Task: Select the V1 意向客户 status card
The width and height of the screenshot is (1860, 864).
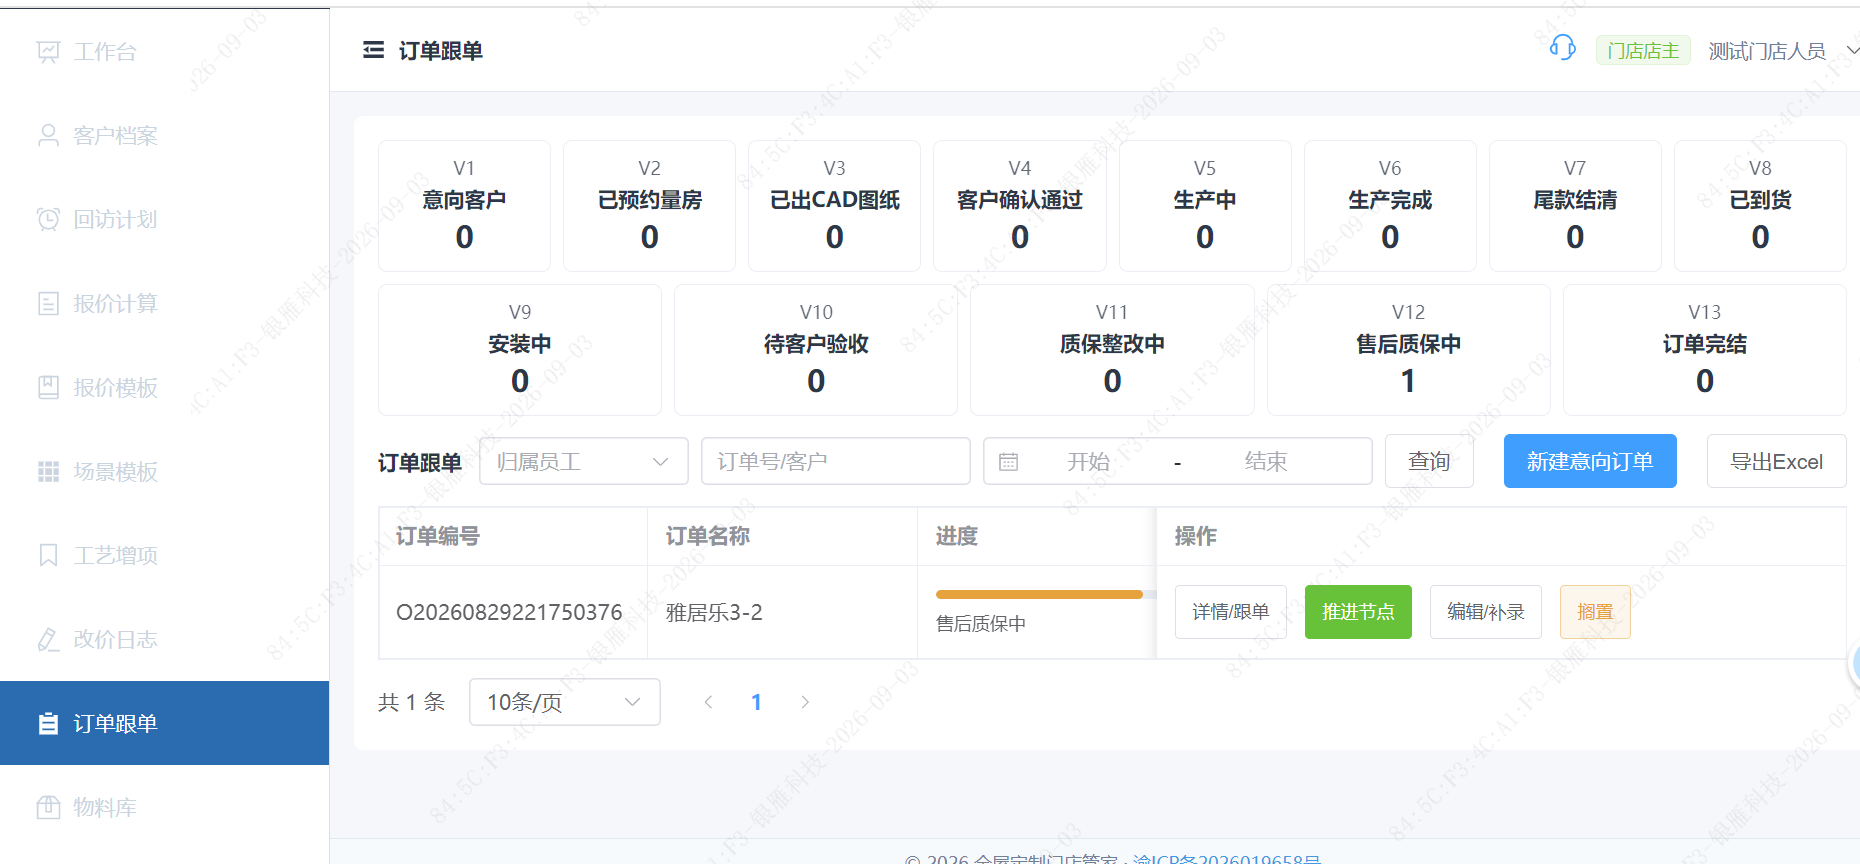Action: 464,206
